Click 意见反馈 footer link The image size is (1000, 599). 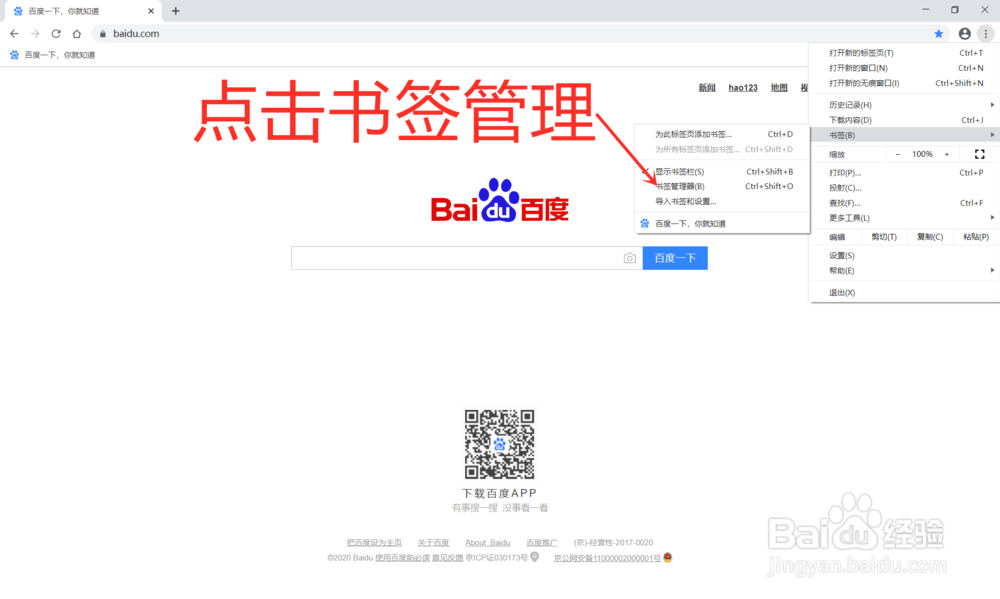(x=448, y=558)
